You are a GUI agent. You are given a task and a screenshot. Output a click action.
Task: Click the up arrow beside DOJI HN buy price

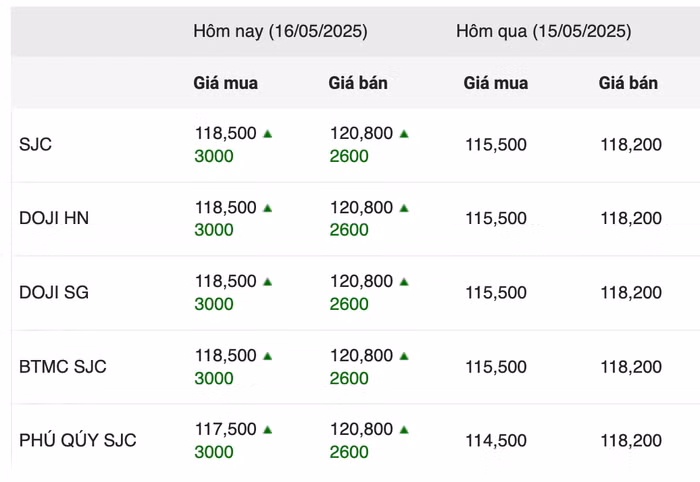[268, 208]
